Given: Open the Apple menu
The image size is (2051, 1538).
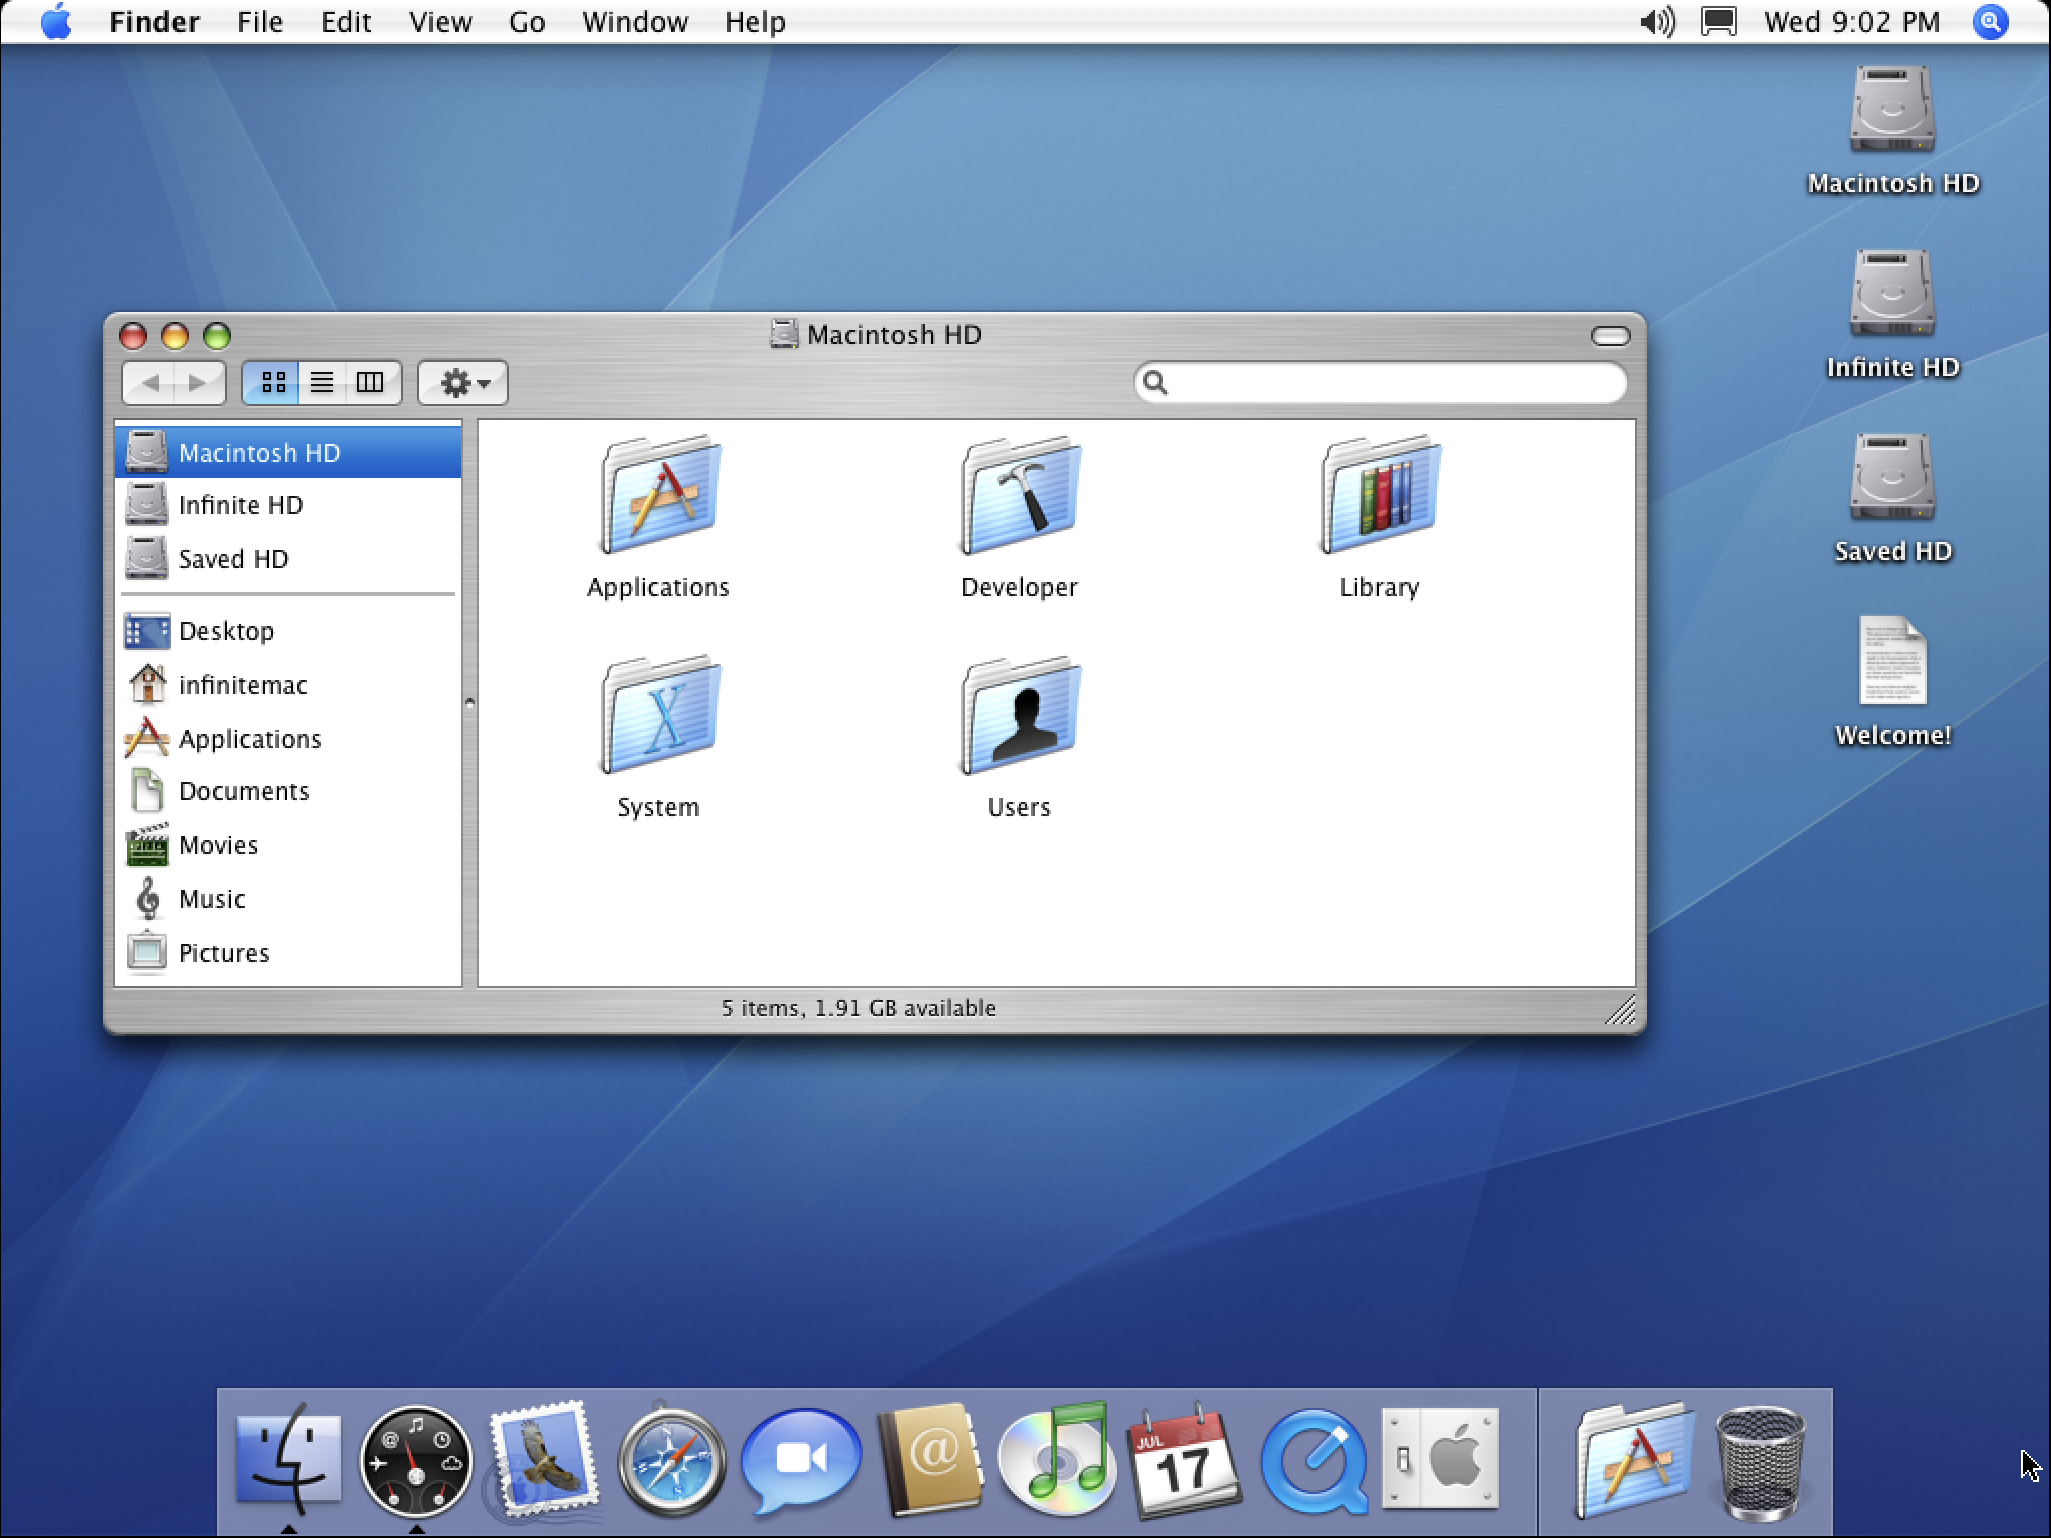Looking at the screenshot, I should [x=56, y=22].
